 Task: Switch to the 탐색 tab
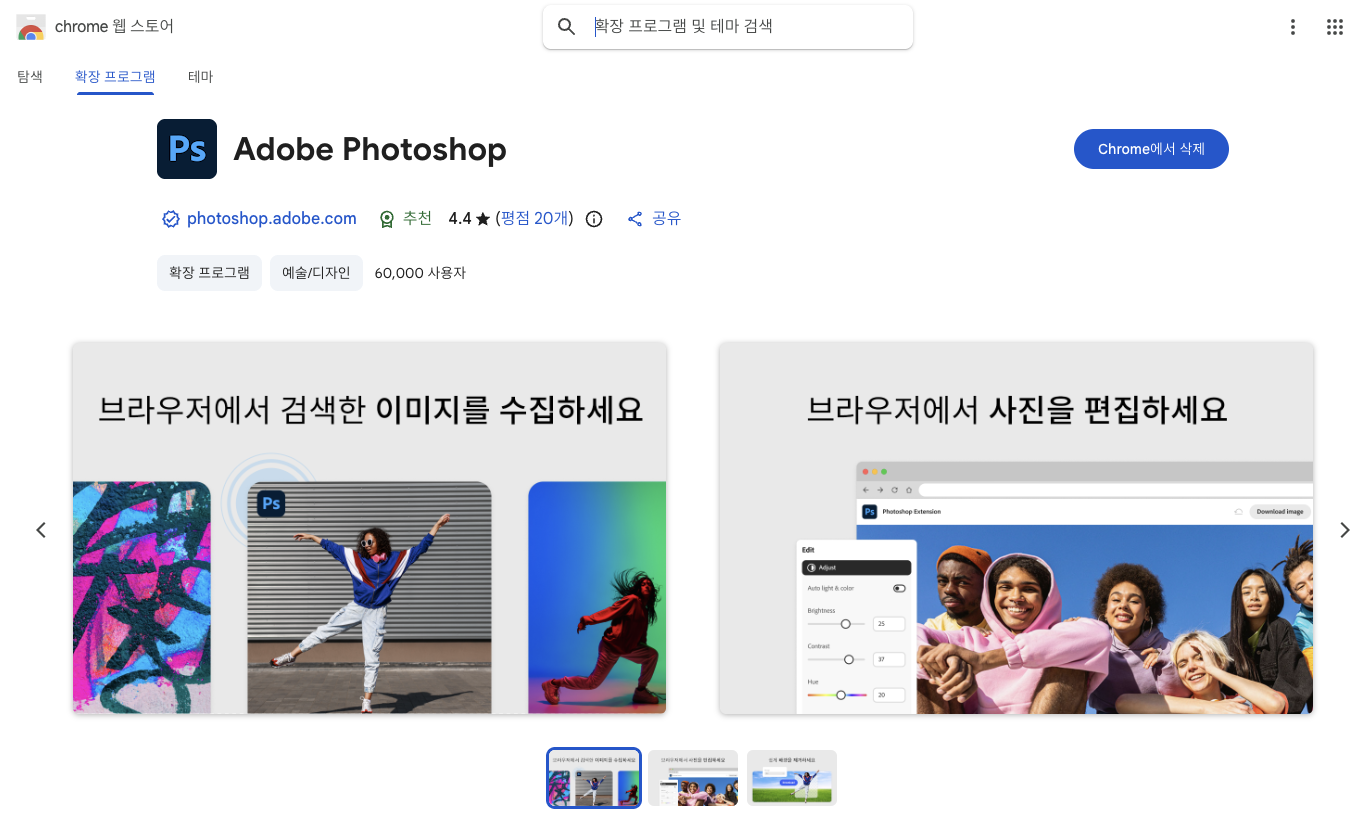tap(30, 77)
